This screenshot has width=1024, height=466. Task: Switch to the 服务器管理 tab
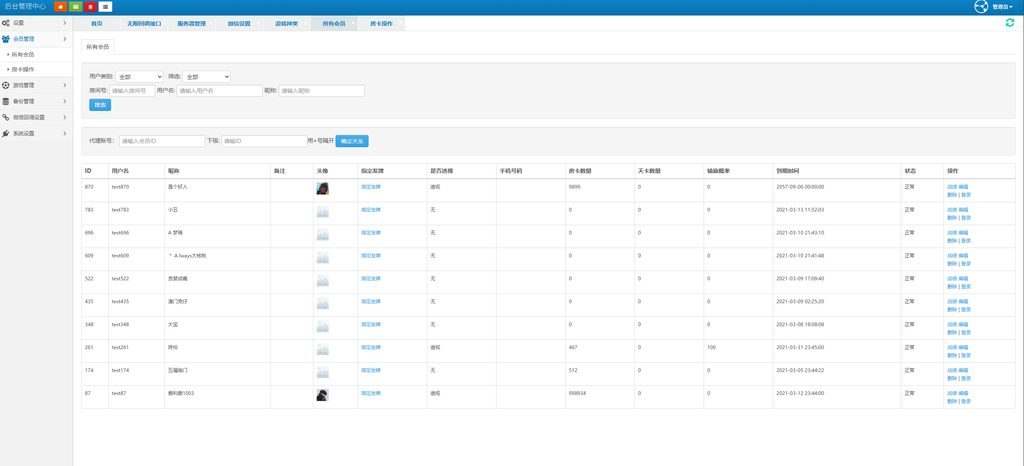(x=191, y=23)
